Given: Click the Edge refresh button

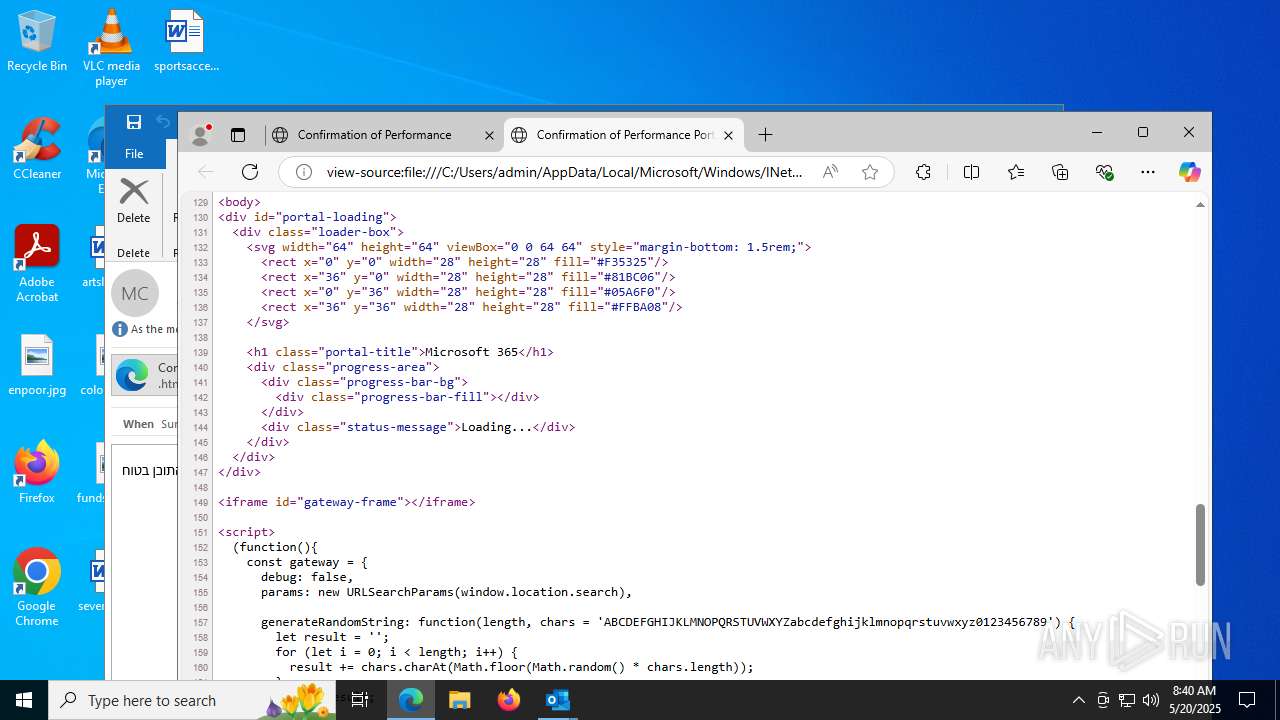Looking at the screenshot, I should pyautogui.click(x=250, y=172).
